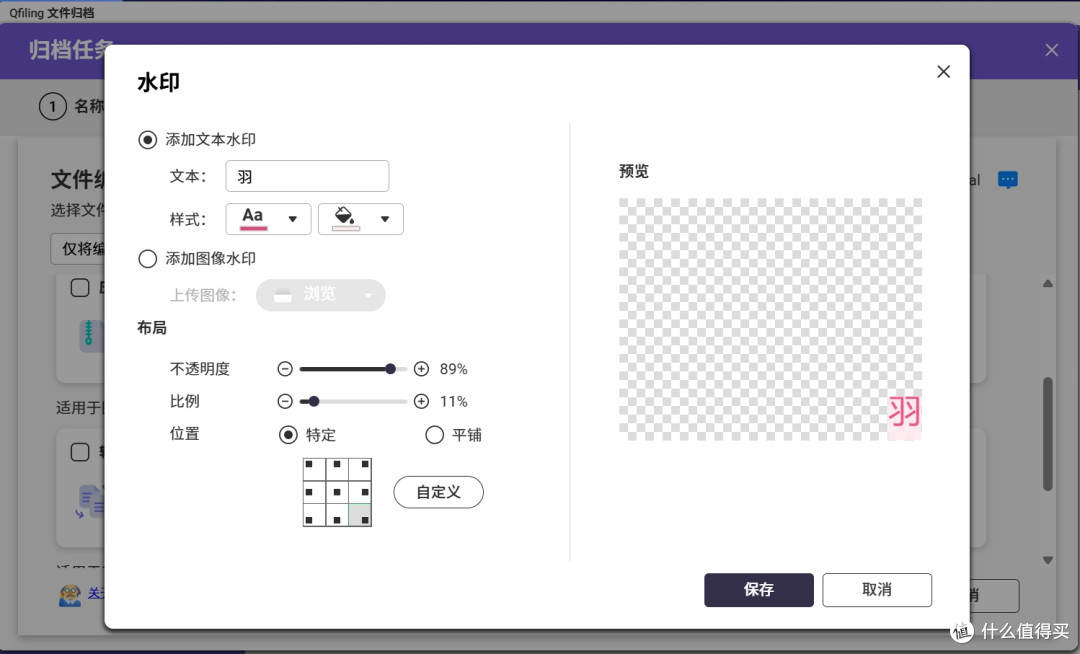1080x654 pixels.
Task: Click the 自定义 custom position button
Action: tap(439, 492)
